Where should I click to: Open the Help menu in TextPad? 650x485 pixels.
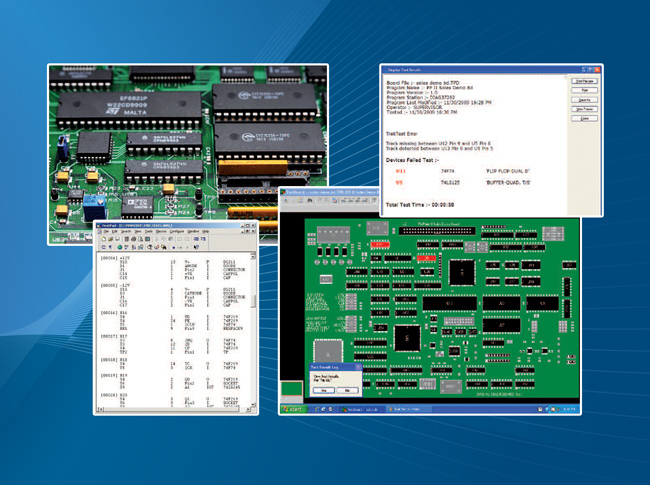(207, 231)
